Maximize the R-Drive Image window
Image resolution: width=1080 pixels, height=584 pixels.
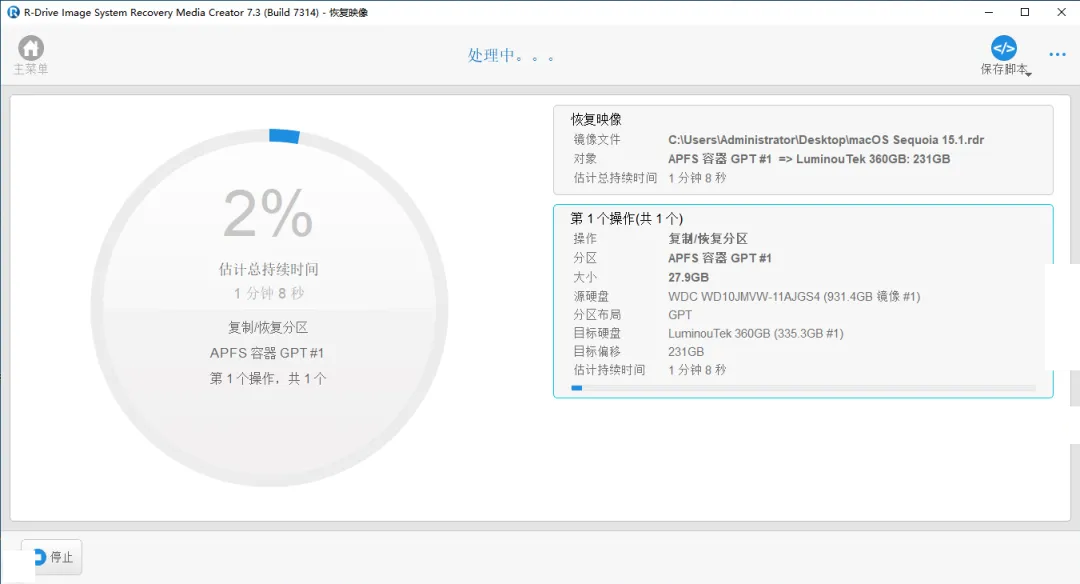1025,12
